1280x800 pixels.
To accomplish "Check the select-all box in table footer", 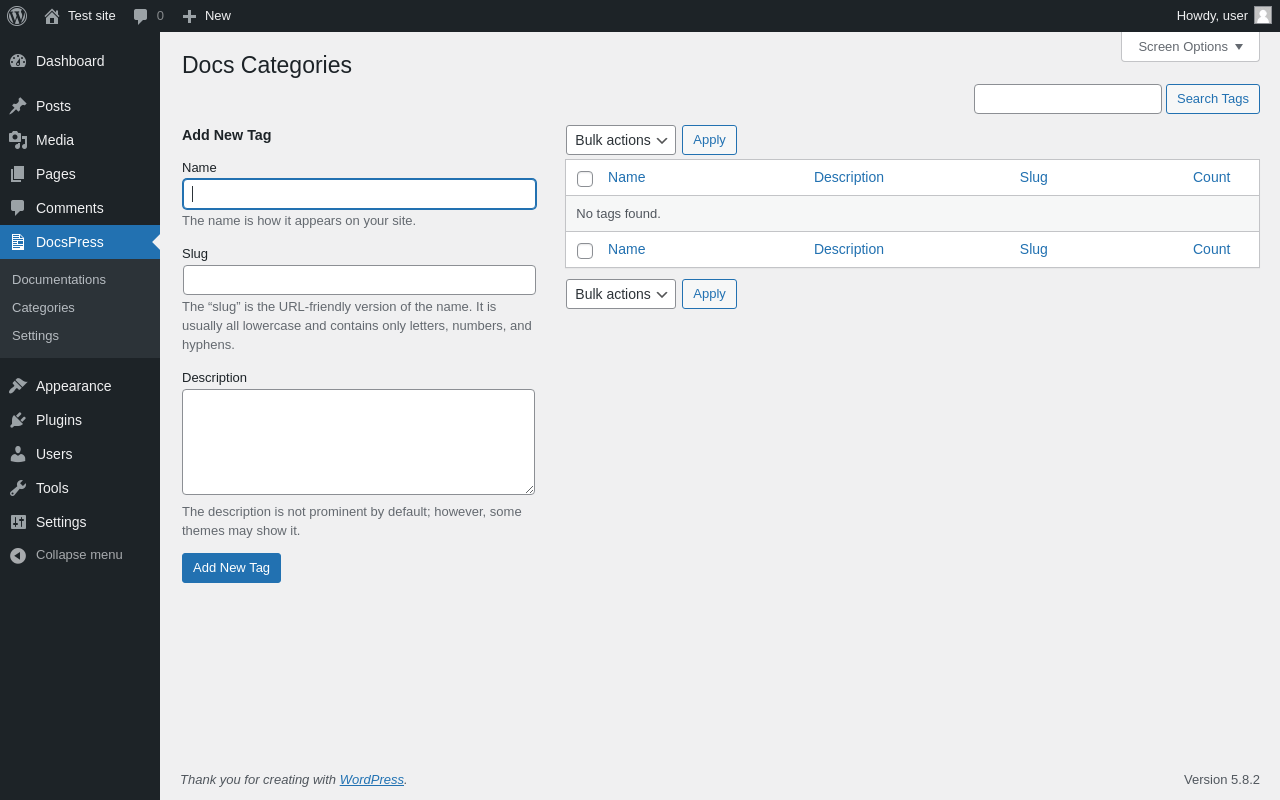I will pyautogui.click(x=585, y=251).
